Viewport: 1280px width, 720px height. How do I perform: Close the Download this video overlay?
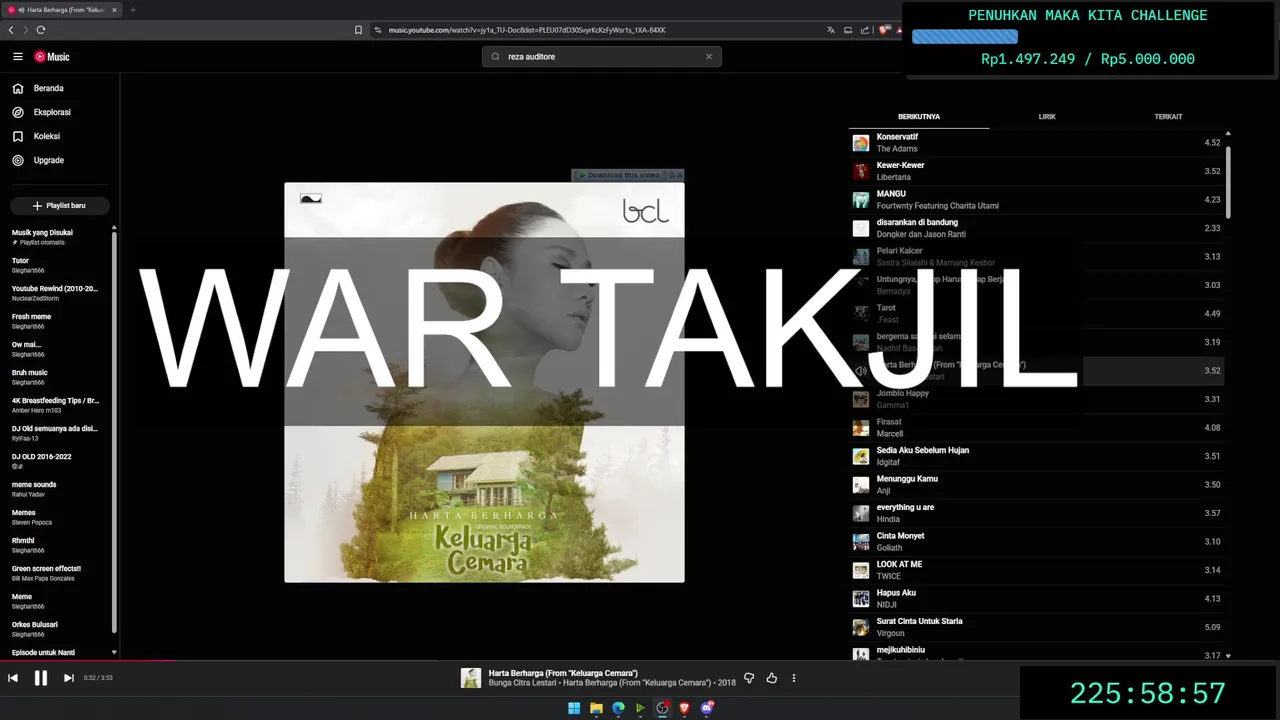coord(679,175)
